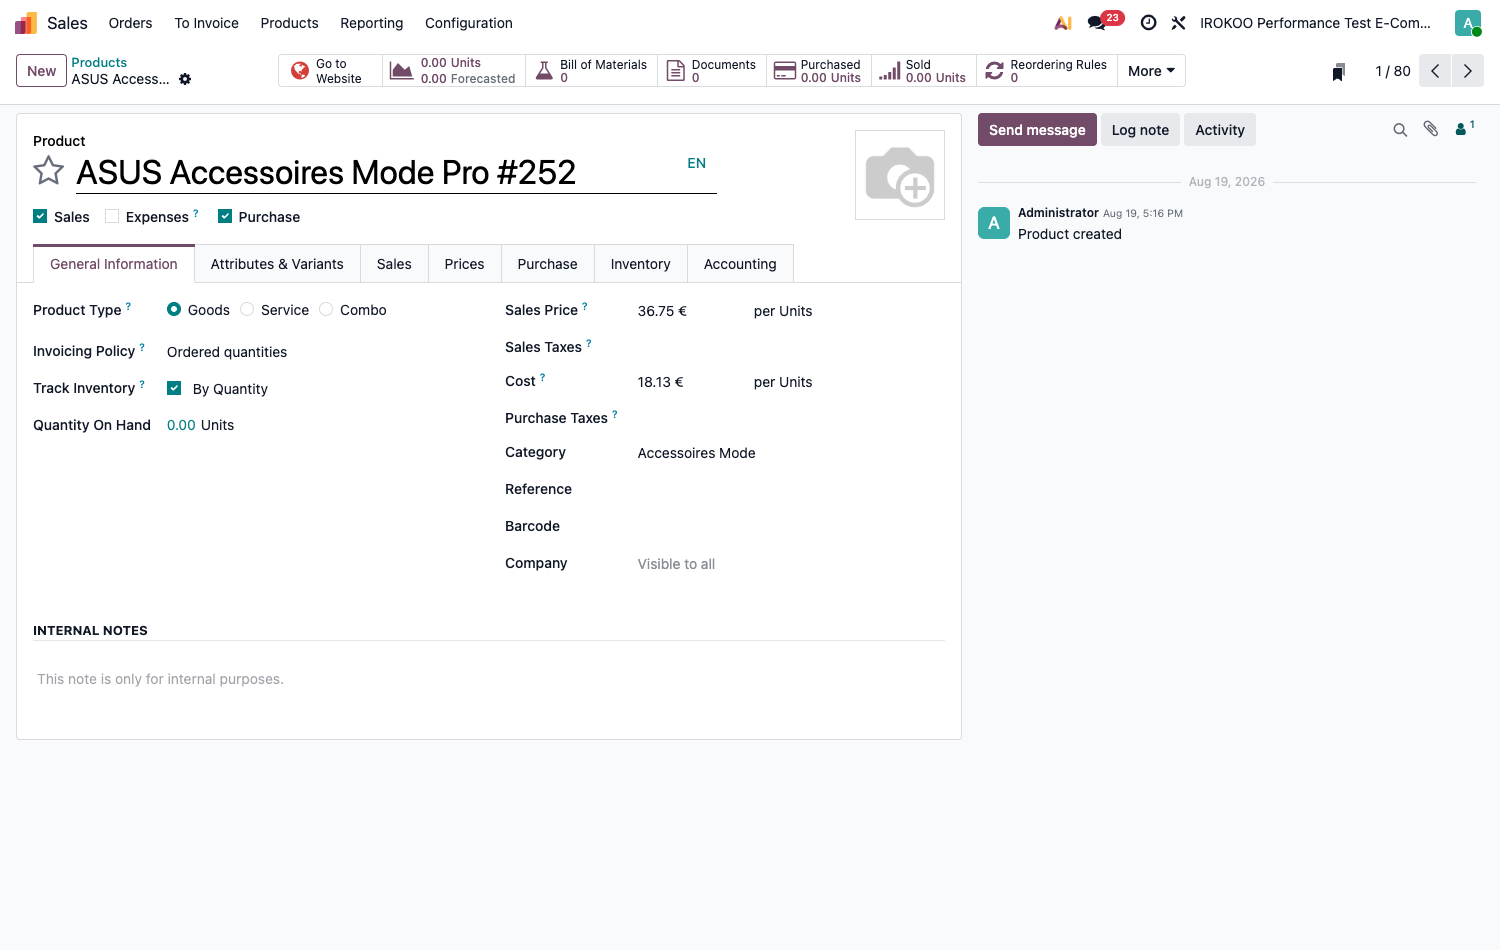The height and width of the screenshot is (950, 1500).
Task: Select Service product type
Action: click(247, 310)
